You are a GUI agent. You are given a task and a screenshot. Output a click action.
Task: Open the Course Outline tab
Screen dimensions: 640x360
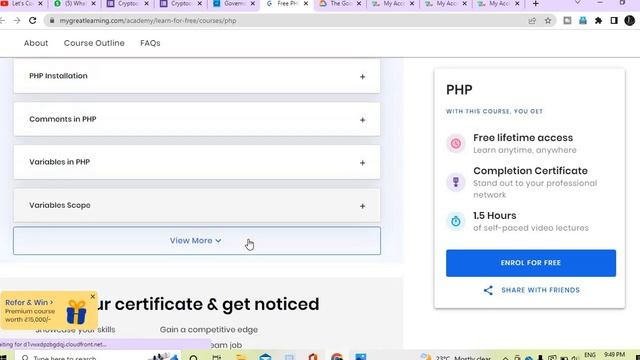click(94, 43)
